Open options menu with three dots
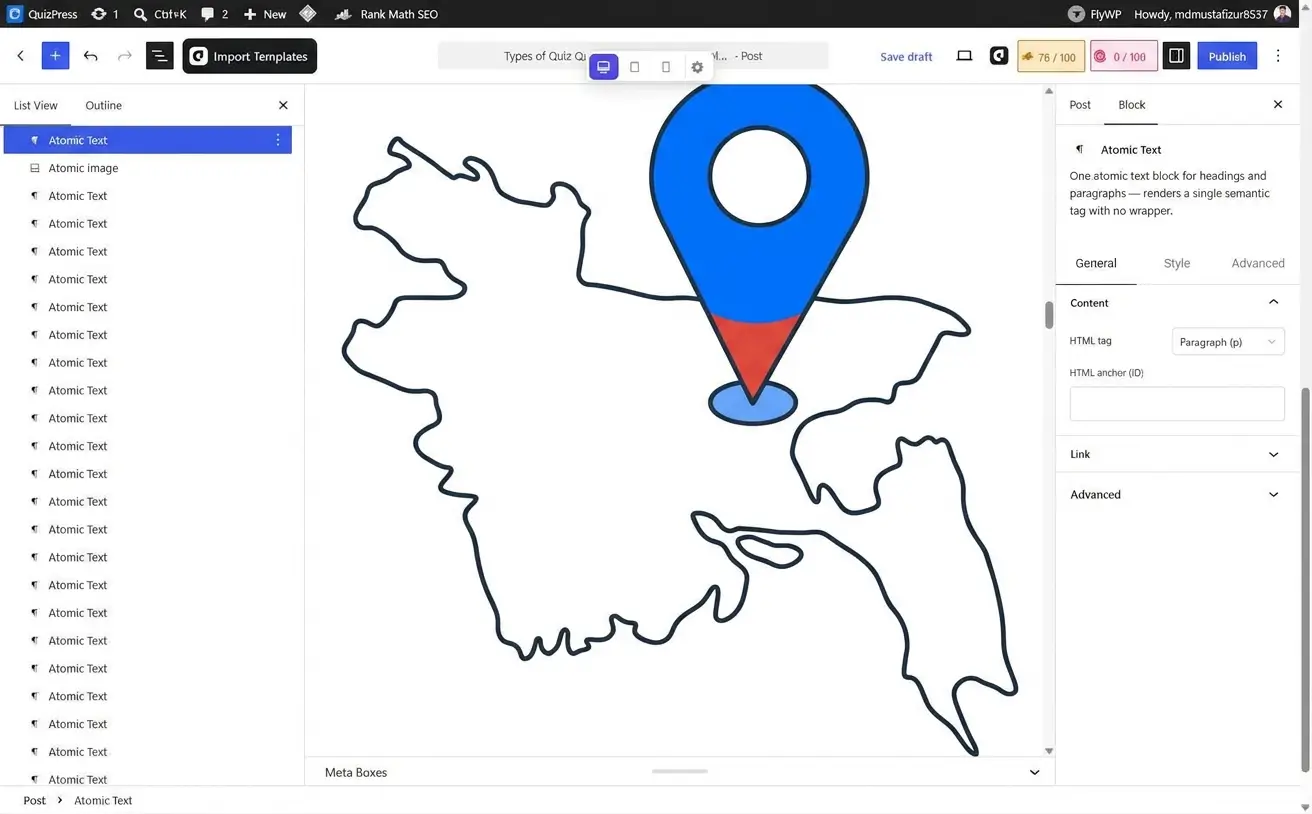This screenshot has width=1312, height=814. point(1278,56)
